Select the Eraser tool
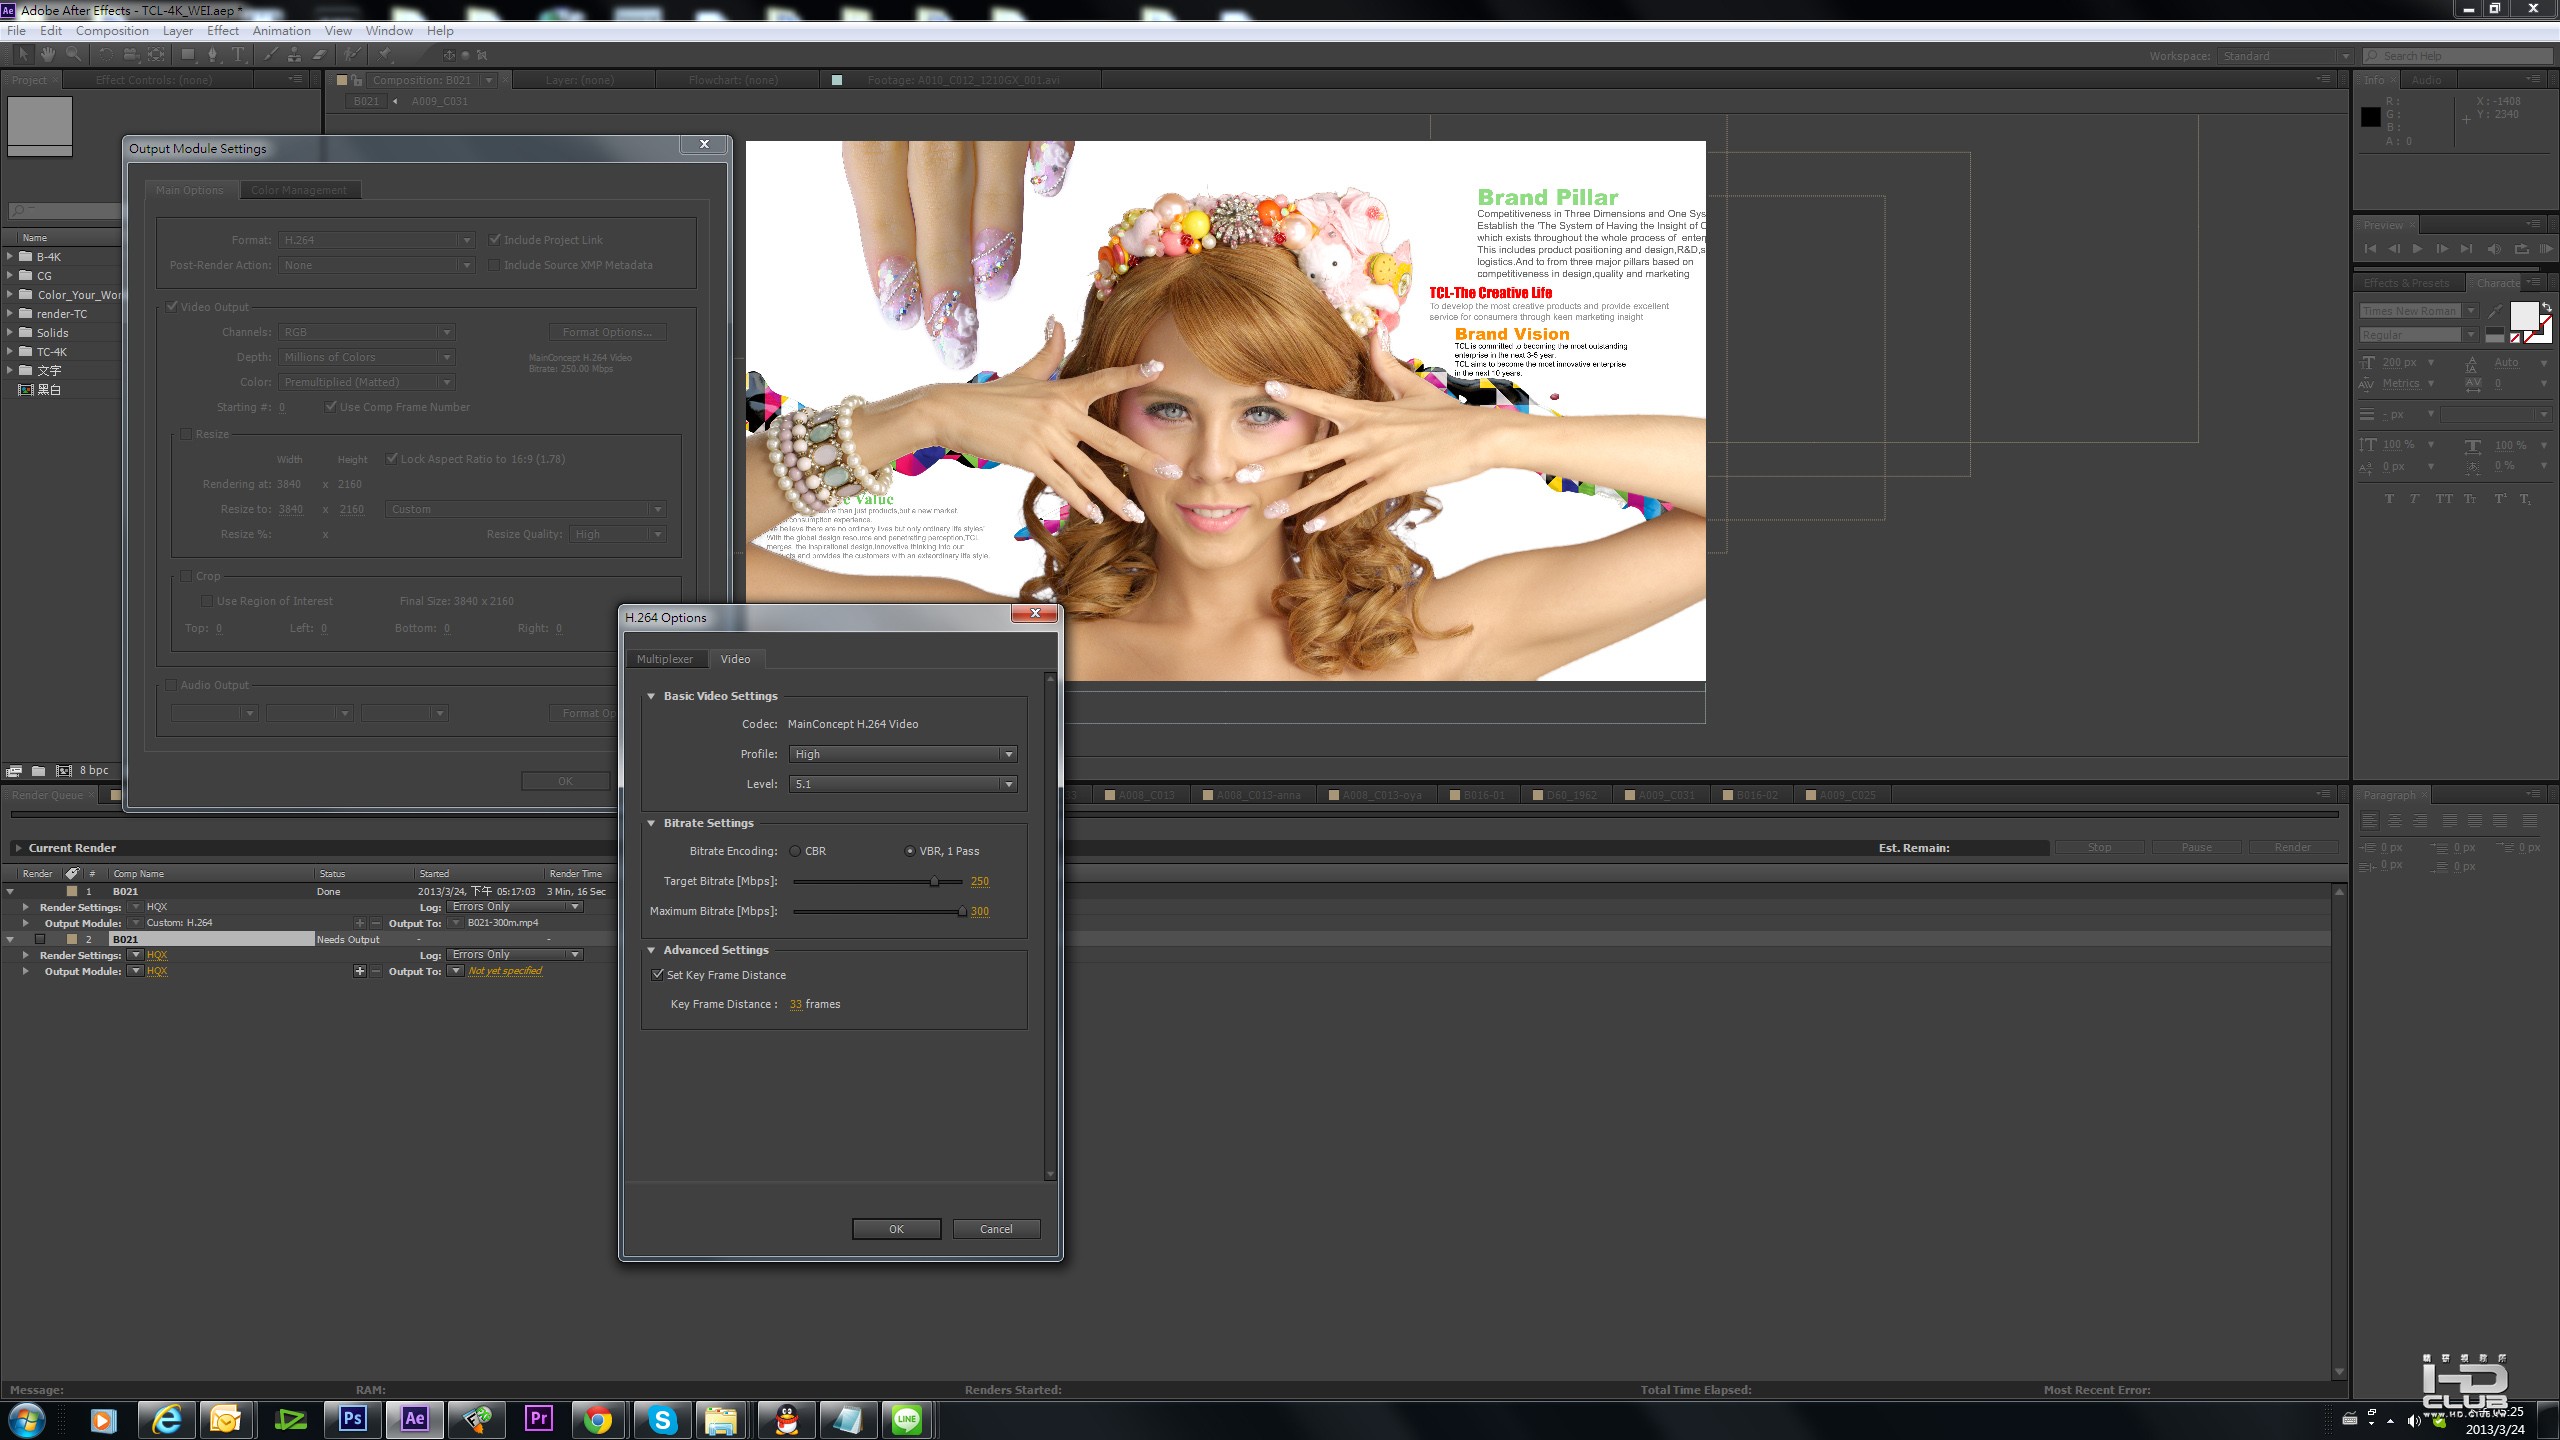Image resolution: width=2560 pixels, height=1440 pixels. click(320, 55)
